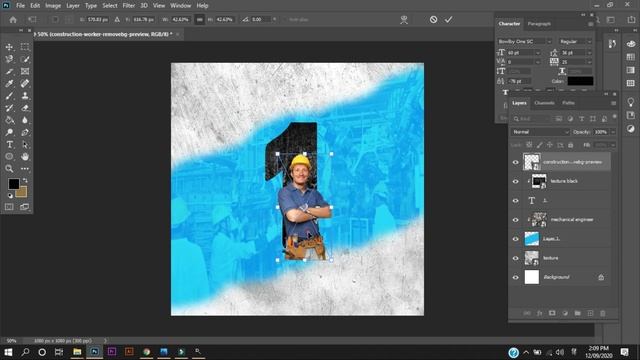The height and width of the screenshot is (360, 640).
Task: Open the File menu
Action: [20, 6]
